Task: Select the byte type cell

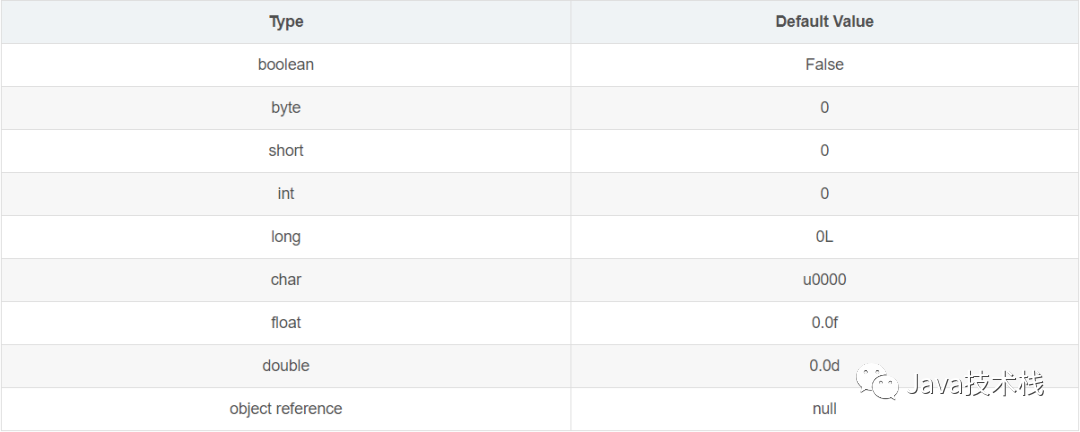Action: [286, 108]
